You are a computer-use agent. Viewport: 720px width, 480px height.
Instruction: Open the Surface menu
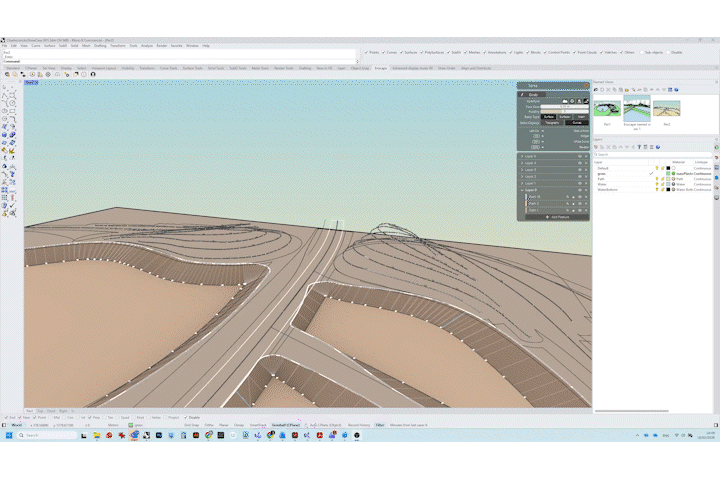click(x=49, y=45)
